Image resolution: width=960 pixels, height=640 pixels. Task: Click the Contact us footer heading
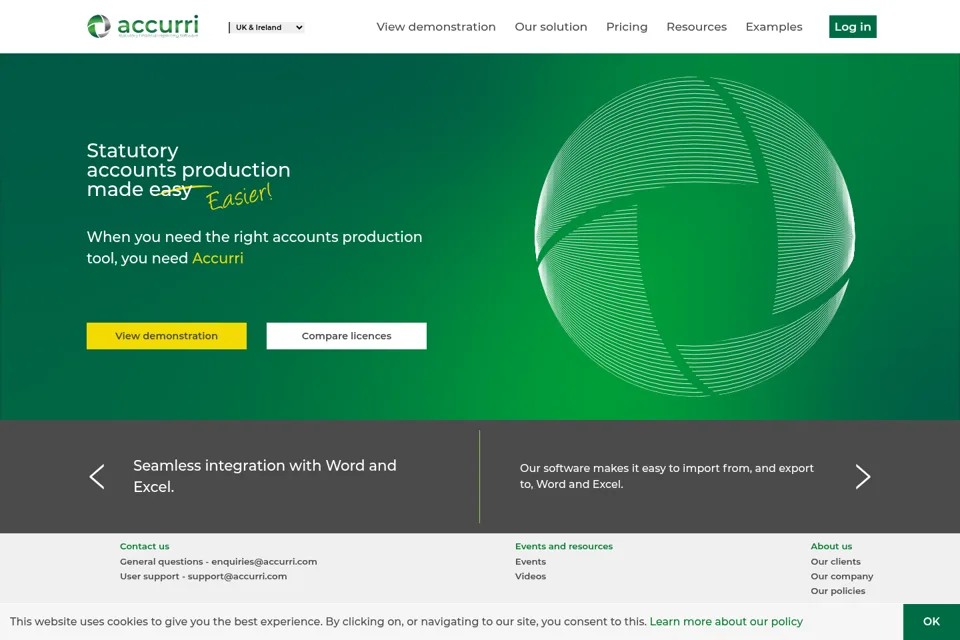pos(144,546)
